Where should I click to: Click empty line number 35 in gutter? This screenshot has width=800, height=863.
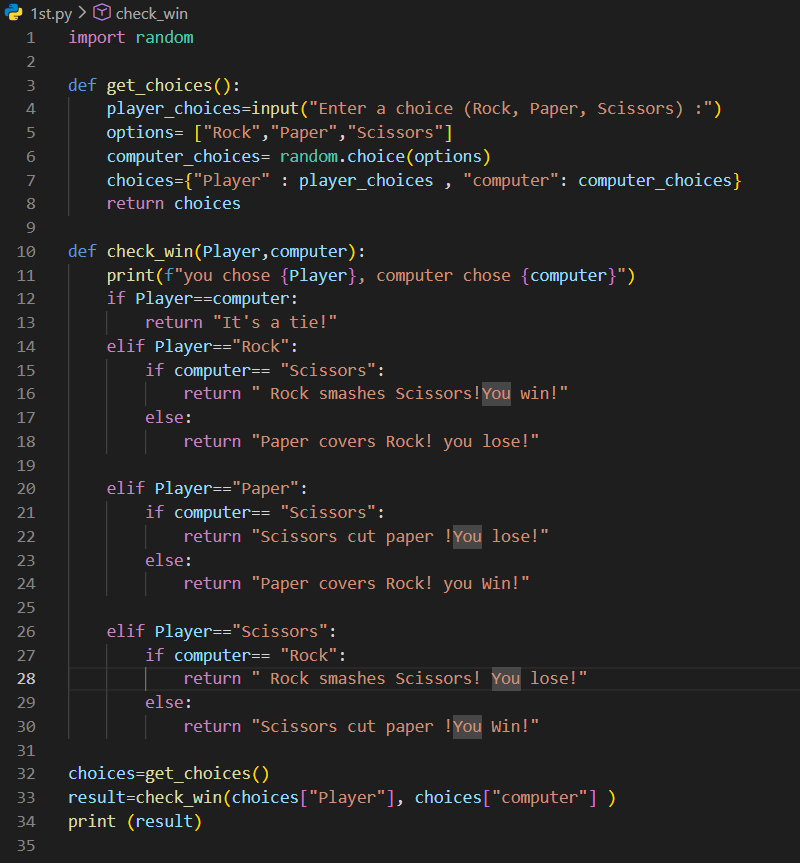coord(26,845)
